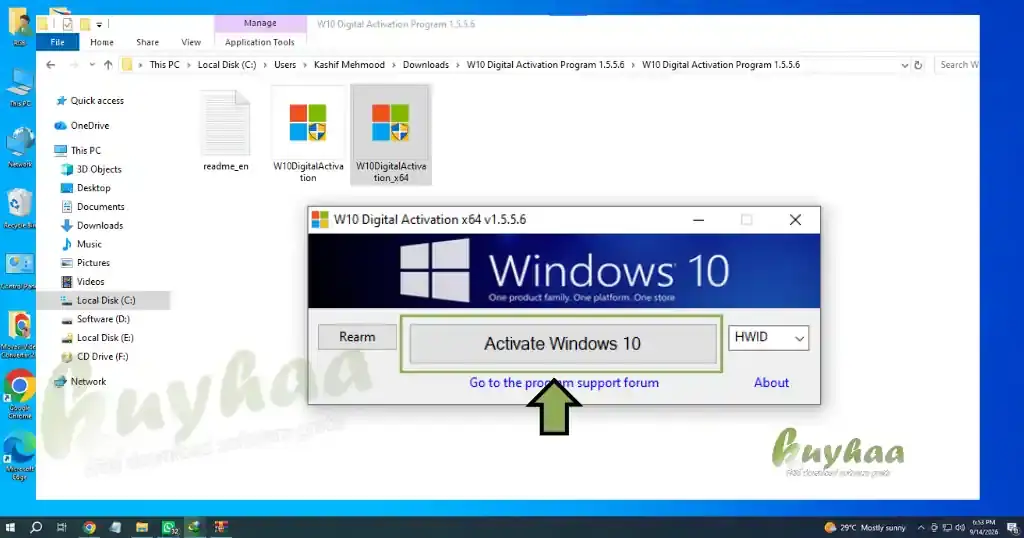
Task: Open Google Chrome from the taskbar
Action: [89, 527]
